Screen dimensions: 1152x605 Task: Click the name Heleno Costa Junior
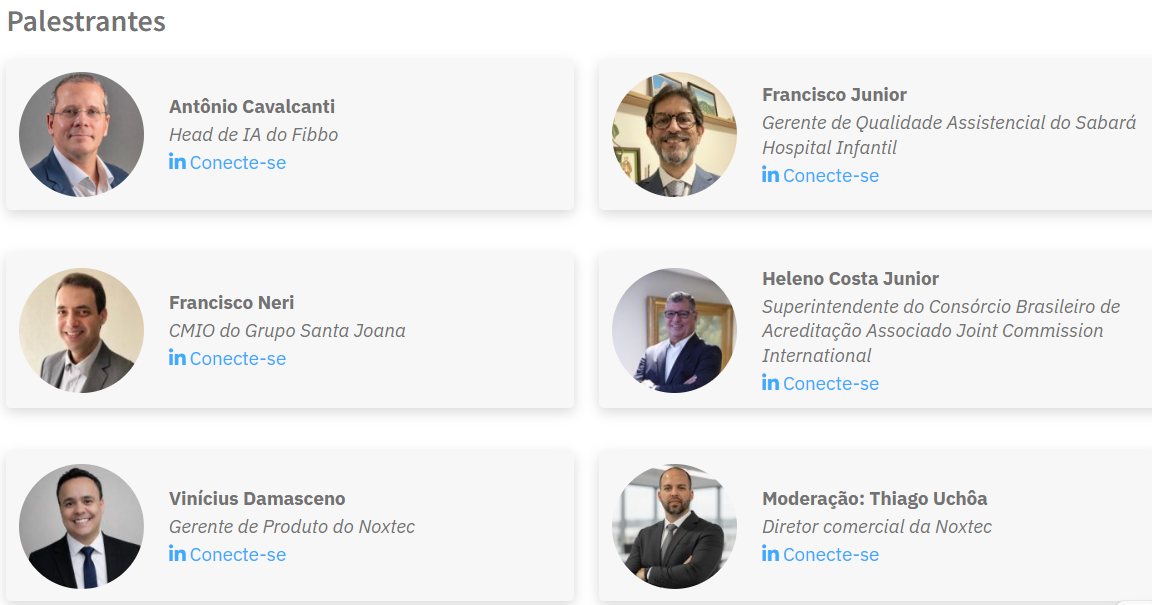click(850, 279)
